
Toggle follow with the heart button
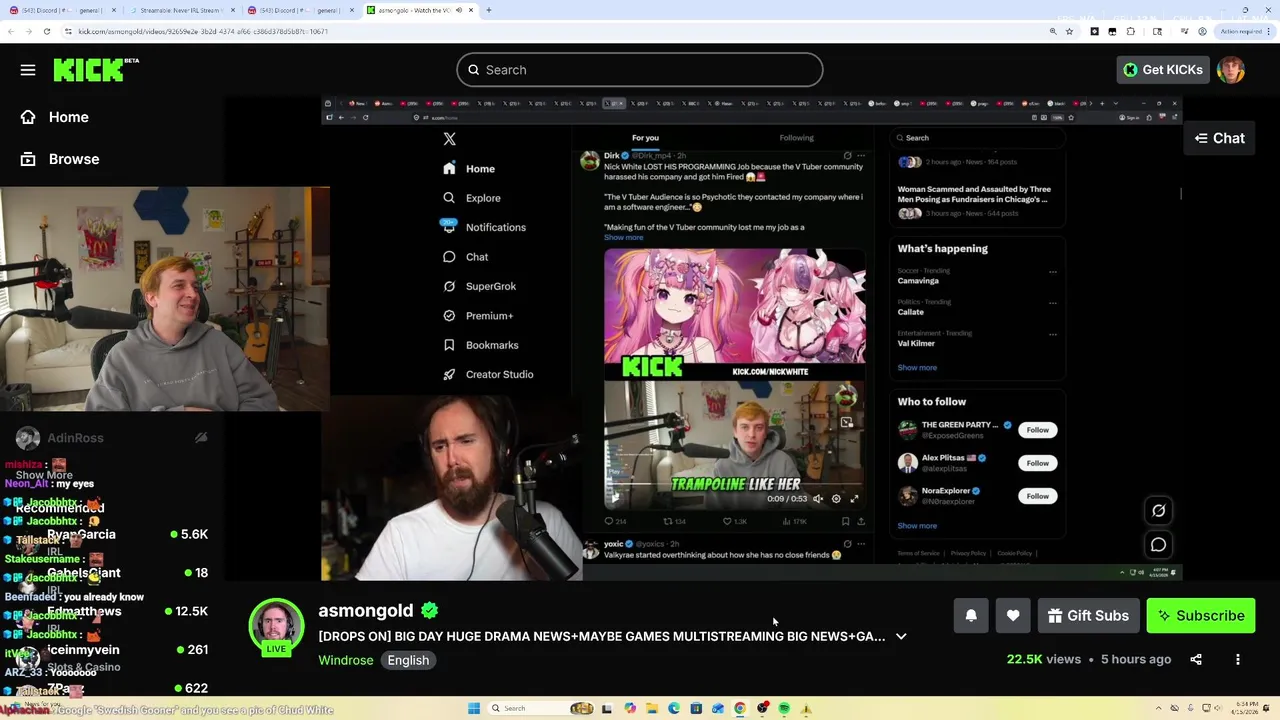coord(1013,616)
